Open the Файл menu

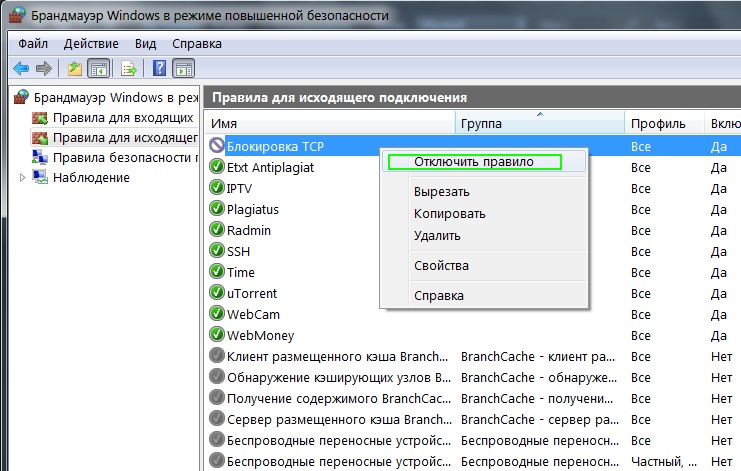33,44
